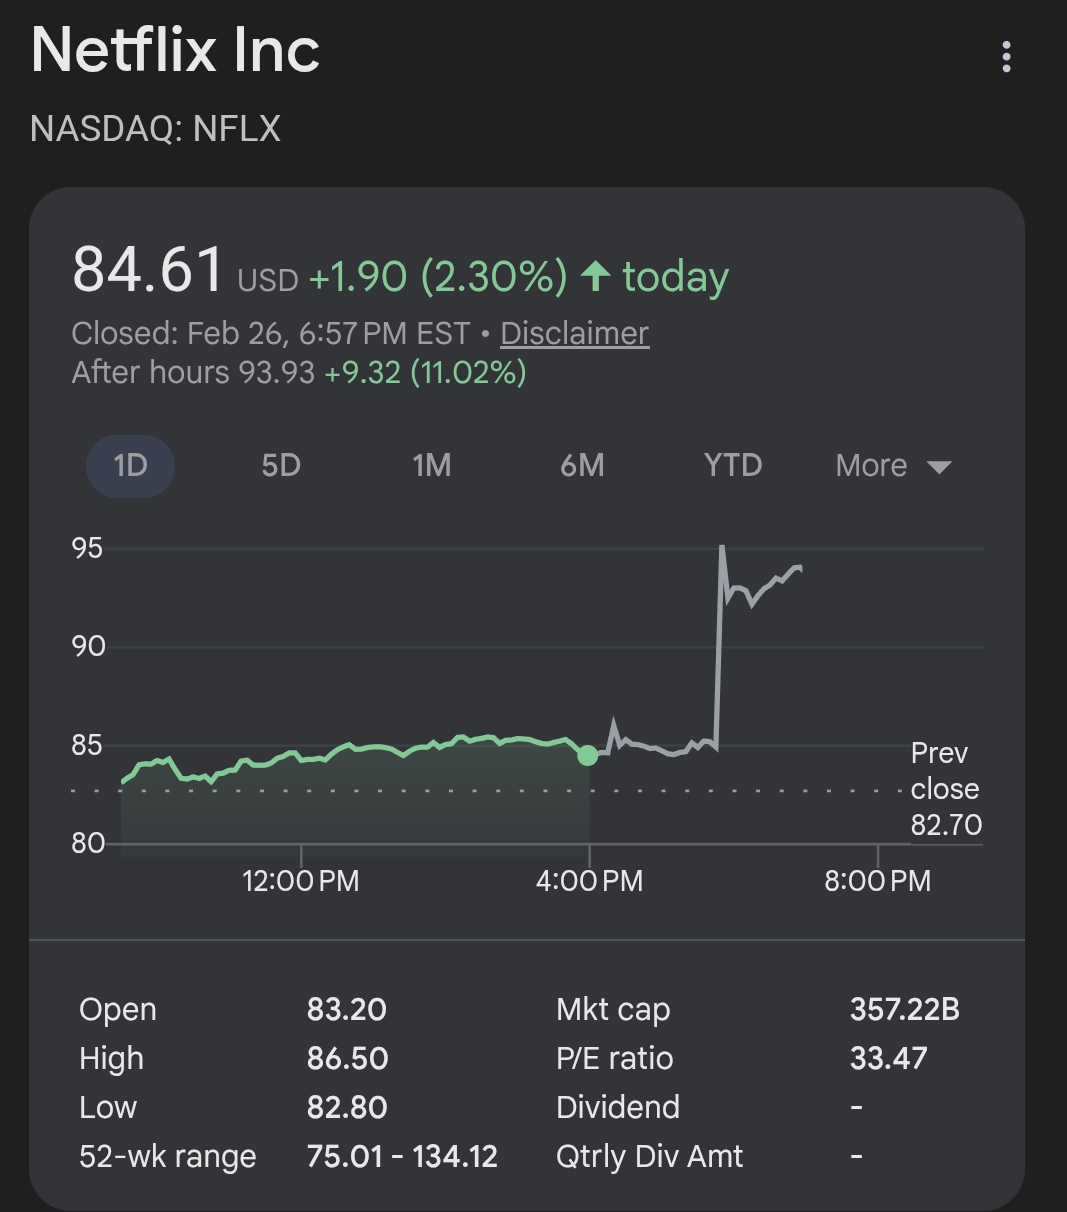Open the Disclaimer link
Viewport: 1067px width, 1212px height.
pyautogui.click(x=574, y=333)
